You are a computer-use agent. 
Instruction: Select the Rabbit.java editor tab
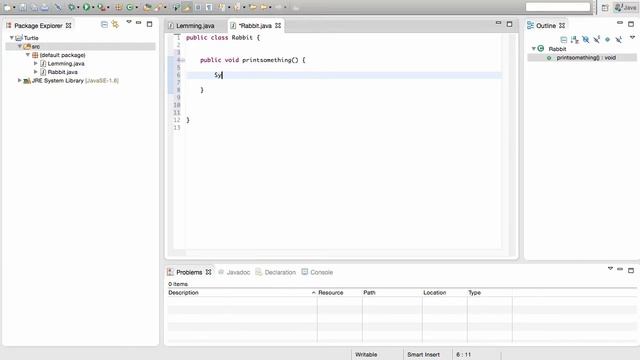tap(255, 26)
